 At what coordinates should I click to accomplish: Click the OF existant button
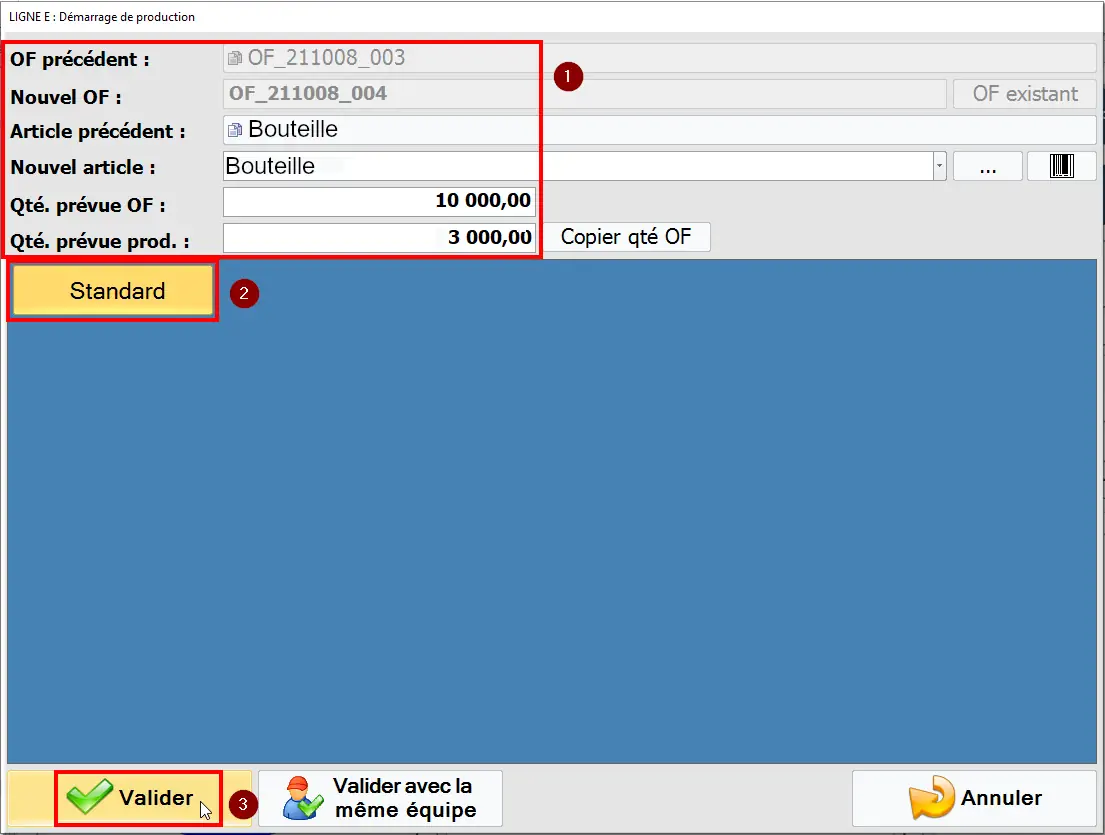[1025, 94]
